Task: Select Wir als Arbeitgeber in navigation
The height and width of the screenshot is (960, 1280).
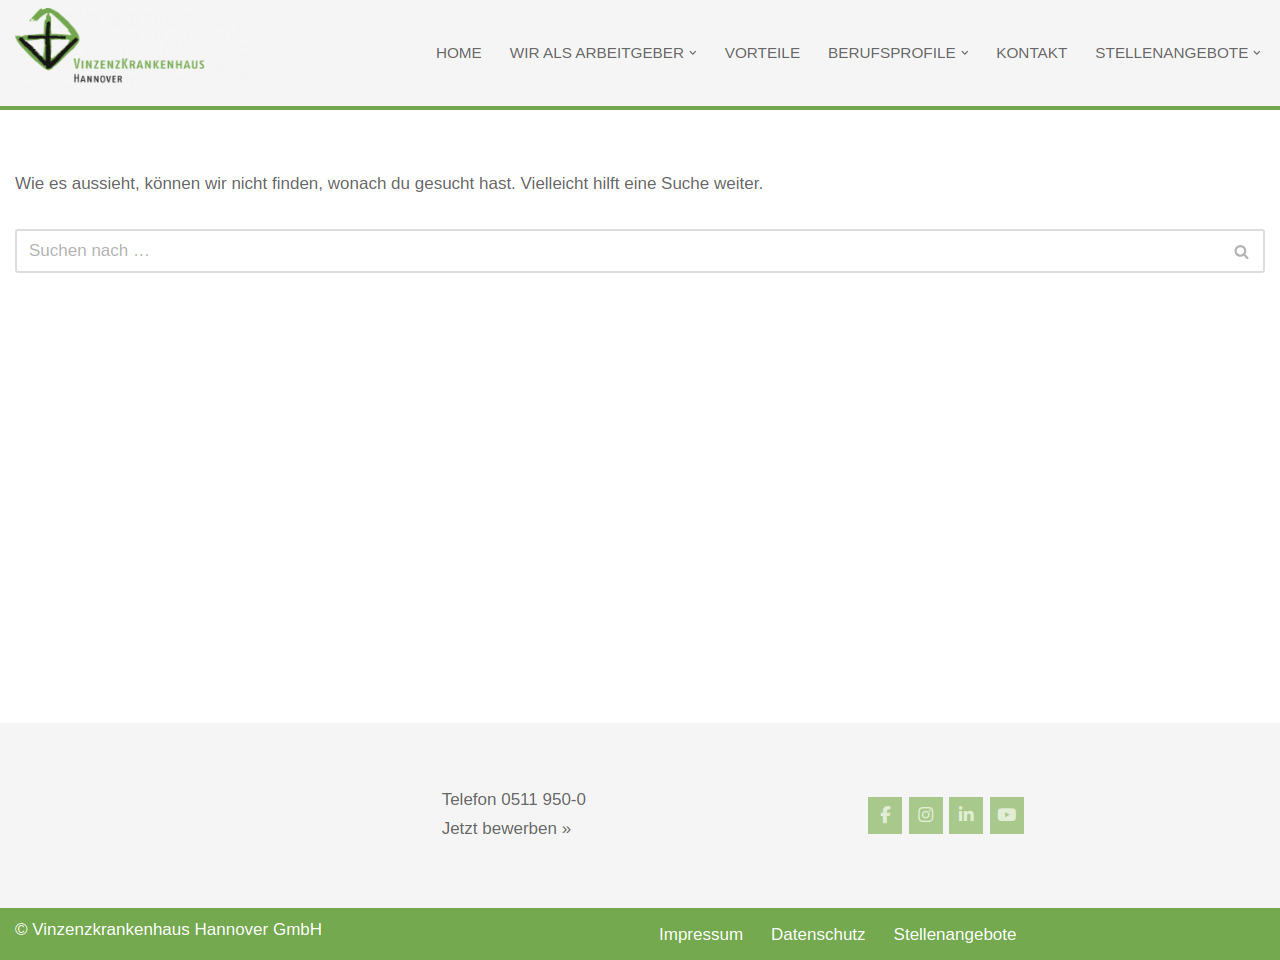Action: (596, 53)
